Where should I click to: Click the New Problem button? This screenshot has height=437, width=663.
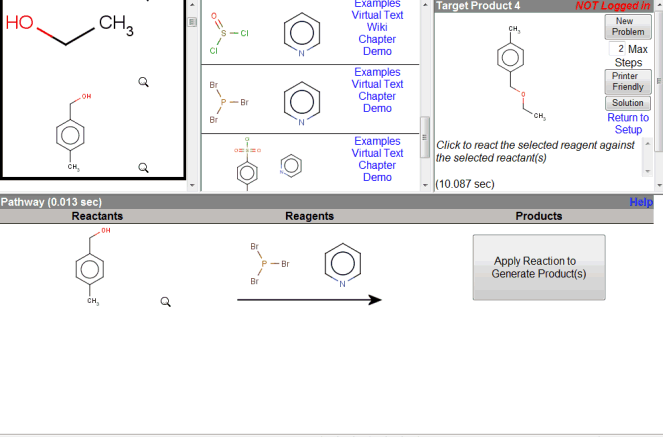[x=627, y=26]
